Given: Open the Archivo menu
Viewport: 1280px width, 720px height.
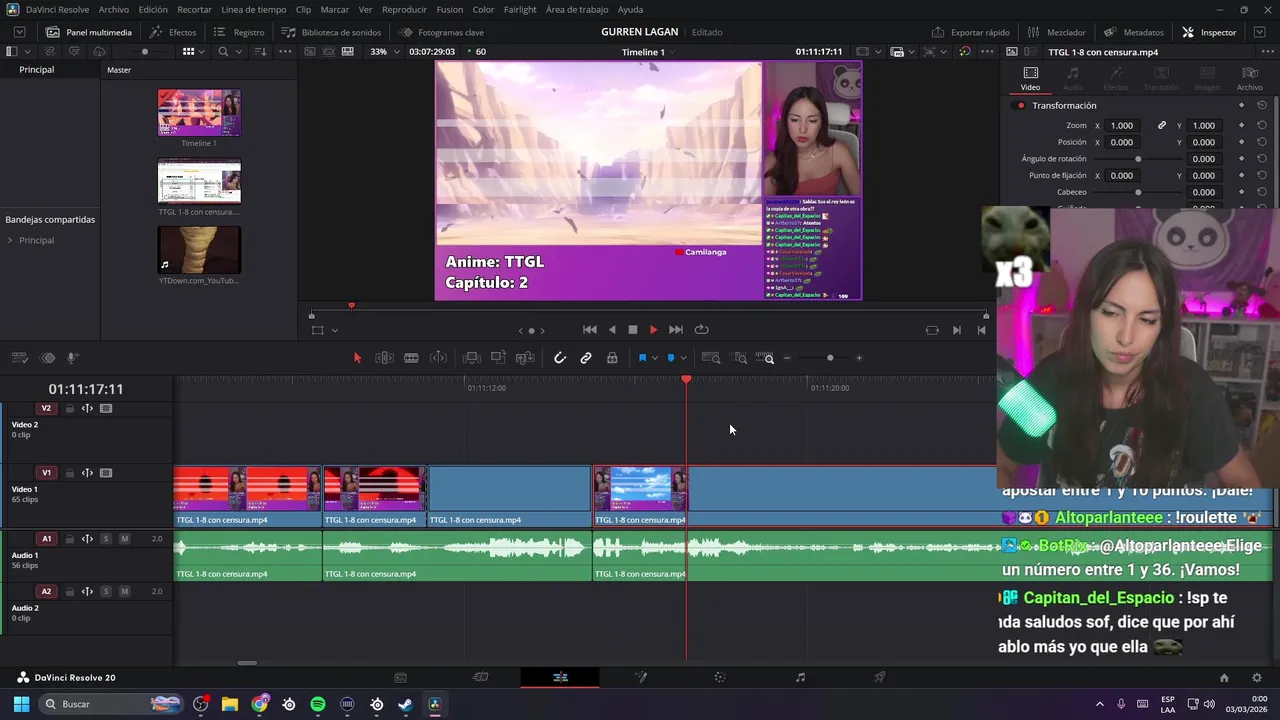Looking at the screenshot, I should [113, 9].
